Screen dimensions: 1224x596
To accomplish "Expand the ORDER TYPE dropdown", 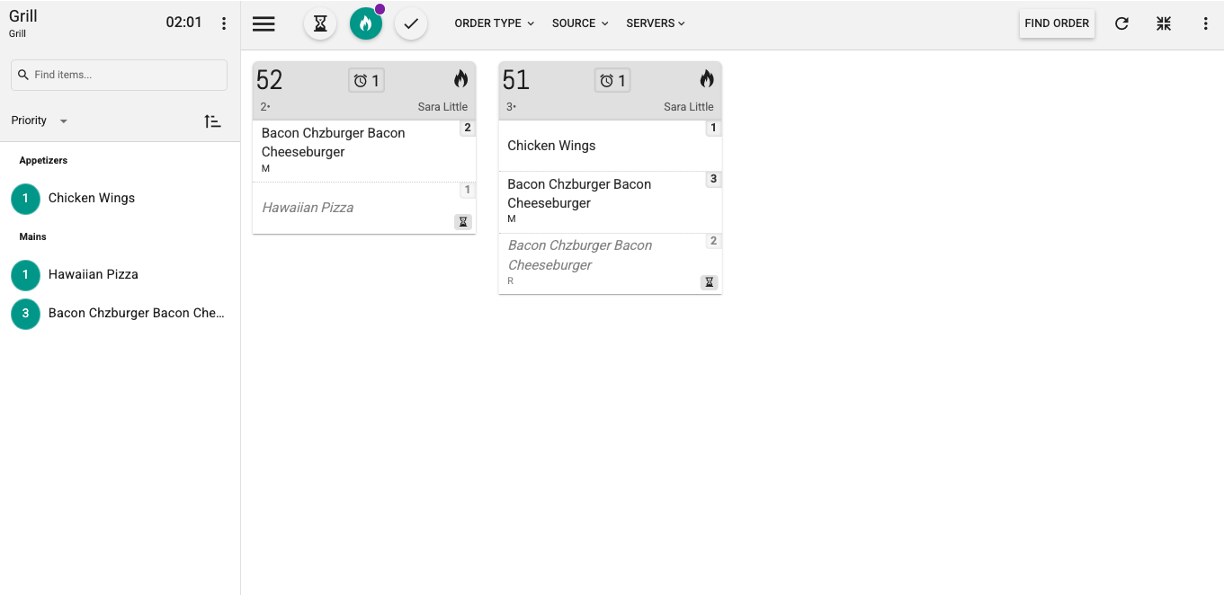I will [494, 23].
